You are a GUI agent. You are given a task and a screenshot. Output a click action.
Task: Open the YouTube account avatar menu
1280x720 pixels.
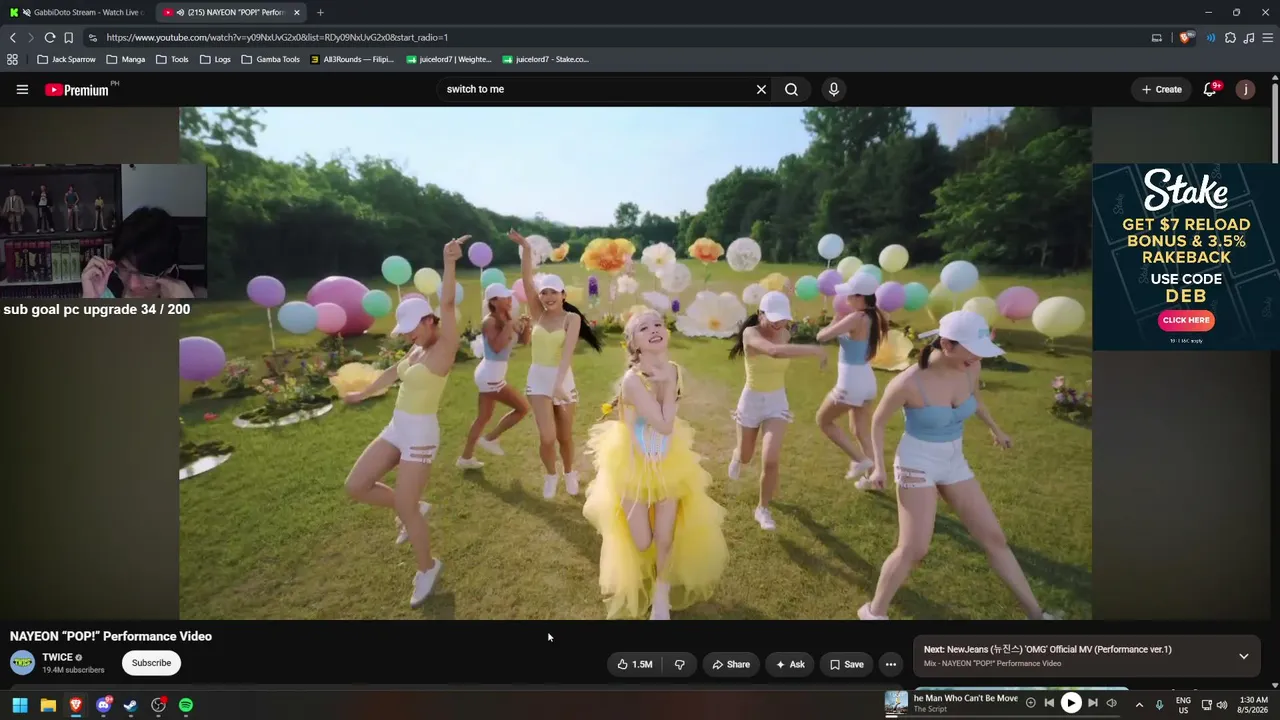pyautogui.click(x=1245, y=89)
